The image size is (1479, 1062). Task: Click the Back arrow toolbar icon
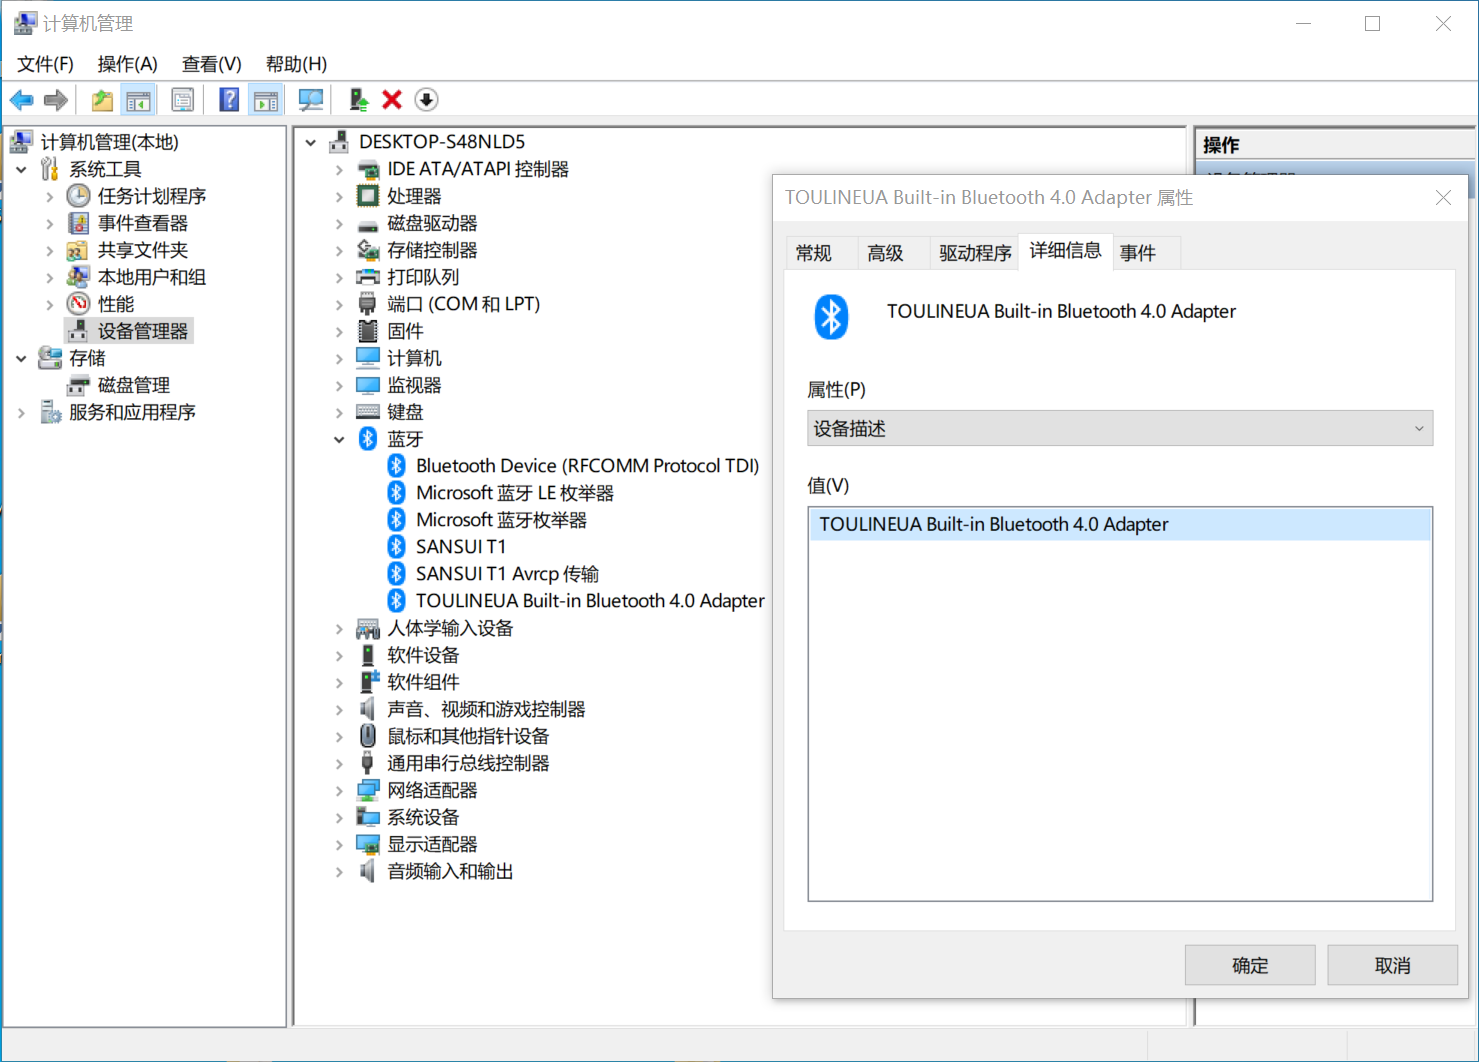coord(21,100)
